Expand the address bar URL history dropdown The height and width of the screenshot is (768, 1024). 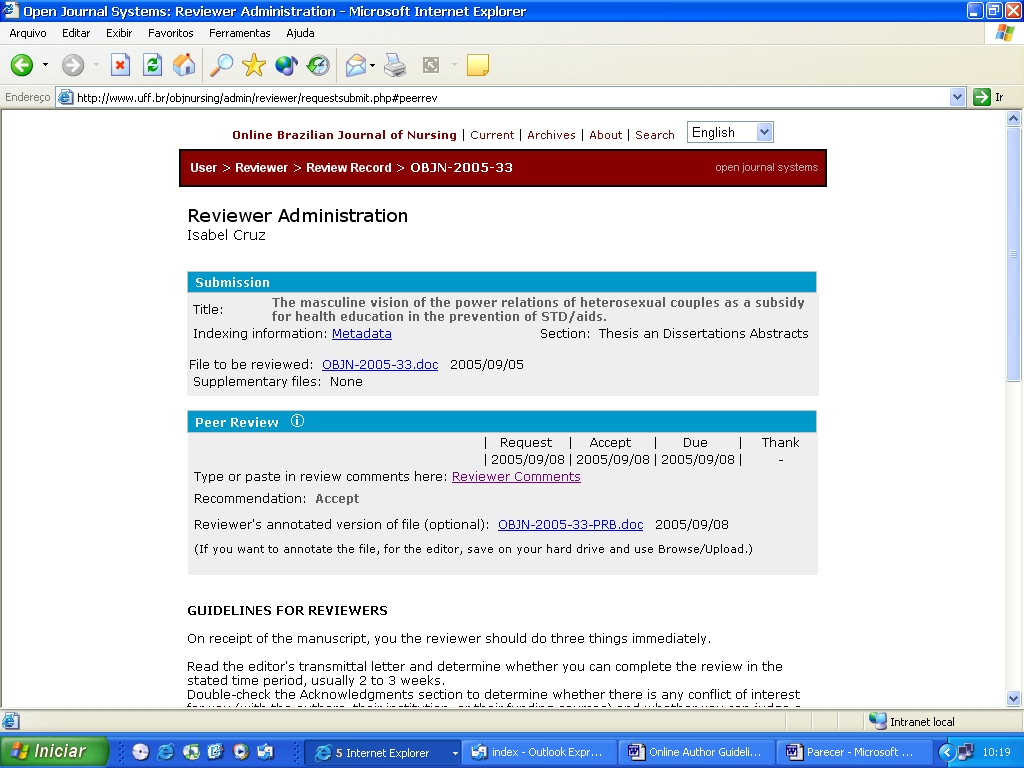pyautogui.click(x=957, y=97)
